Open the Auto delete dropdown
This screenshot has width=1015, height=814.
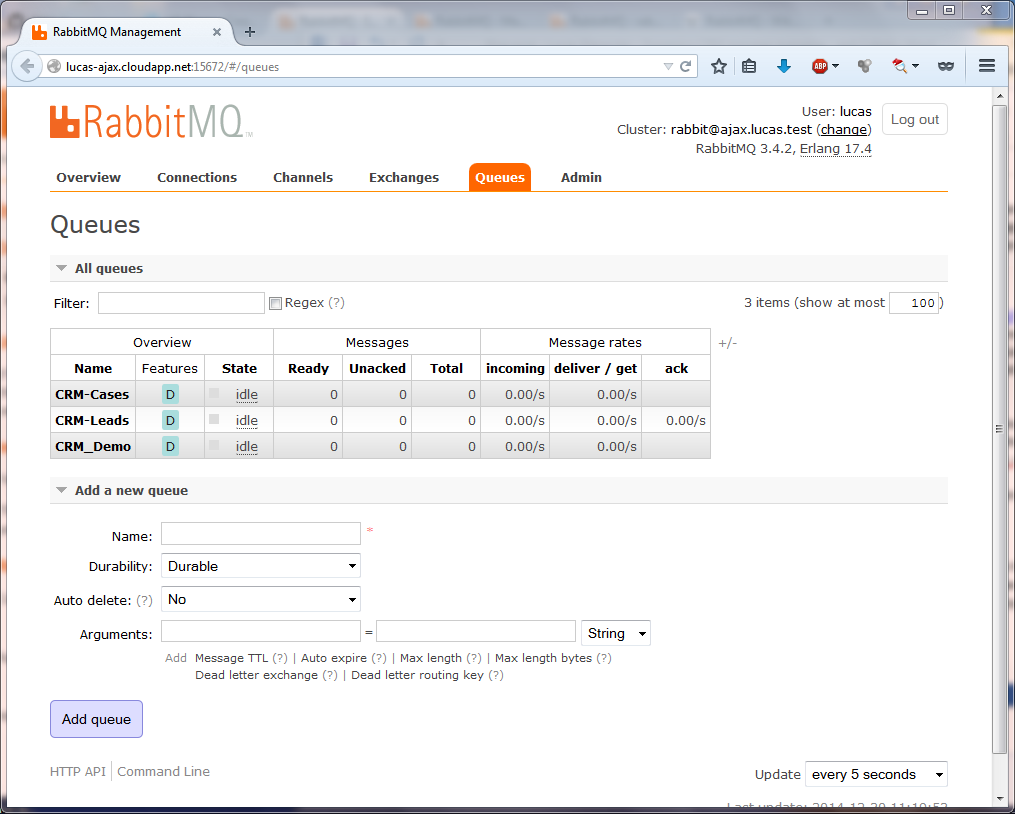click(x=260, y=599)
